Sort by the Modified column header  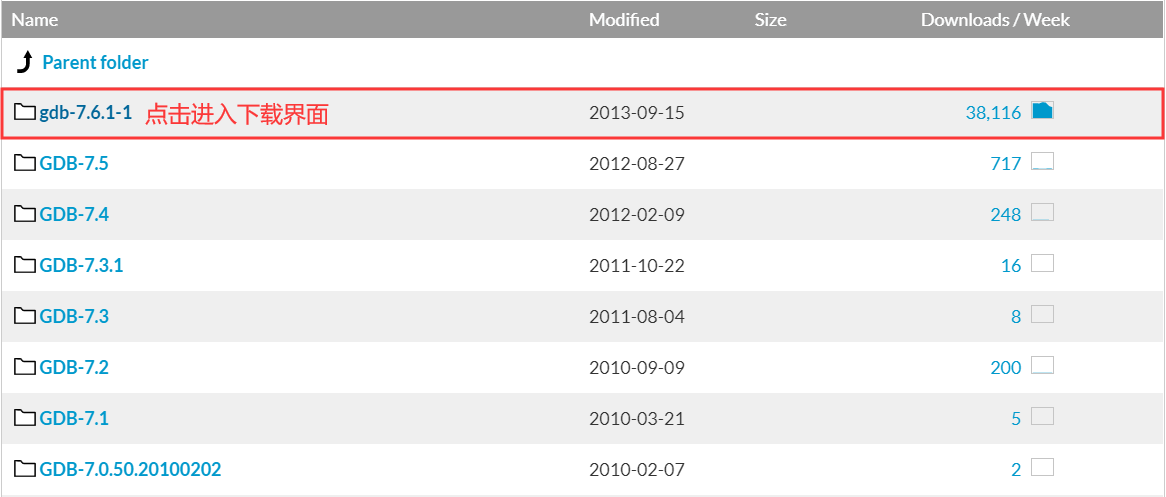(624, 20)
